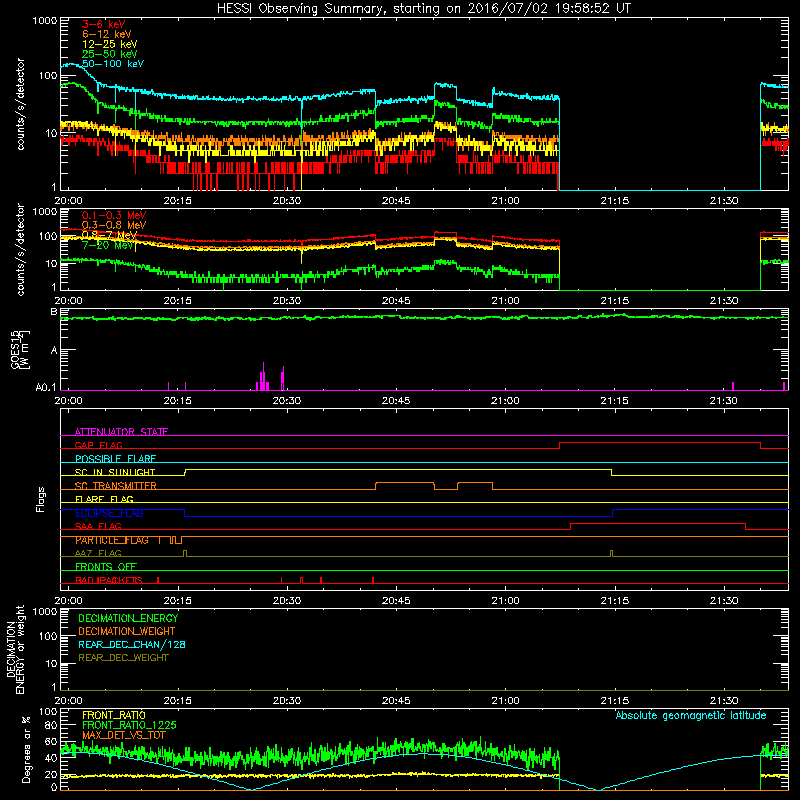Click the GOES15 axis label

pyautogui.click(x=20, y=349)
